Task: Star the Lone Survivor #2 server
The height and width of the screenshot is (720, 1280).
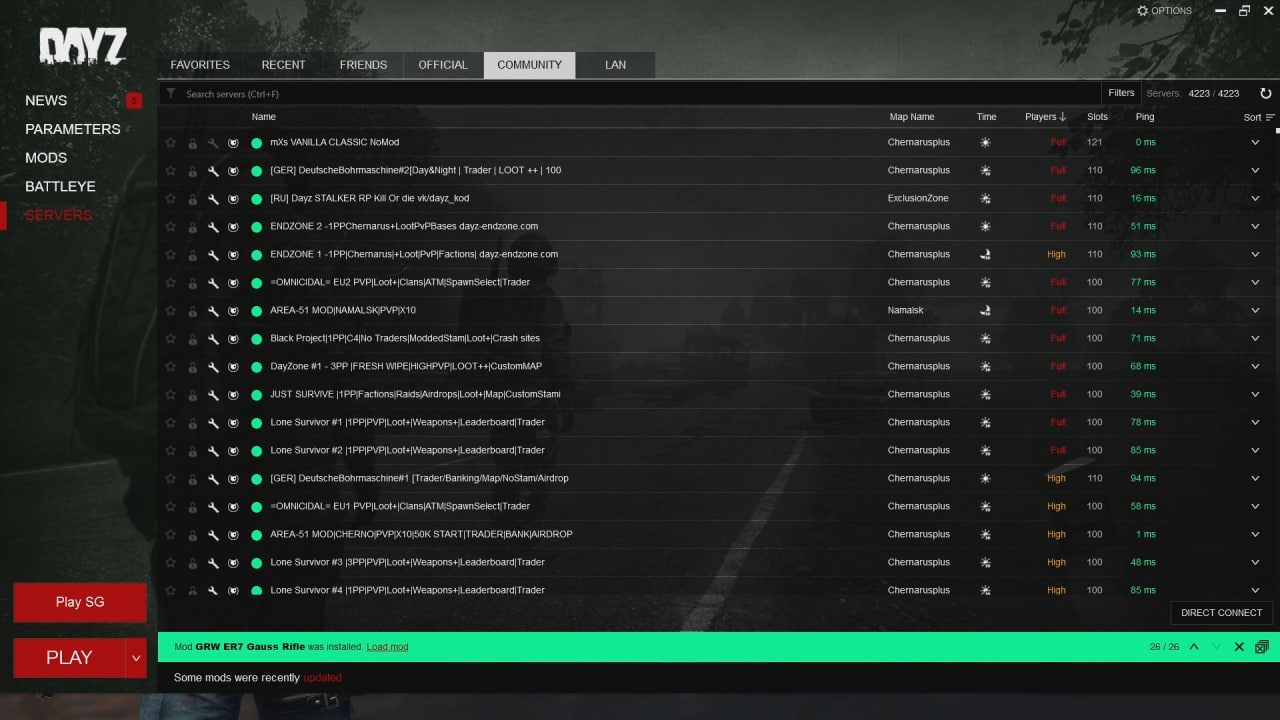Action: [170, 450]
